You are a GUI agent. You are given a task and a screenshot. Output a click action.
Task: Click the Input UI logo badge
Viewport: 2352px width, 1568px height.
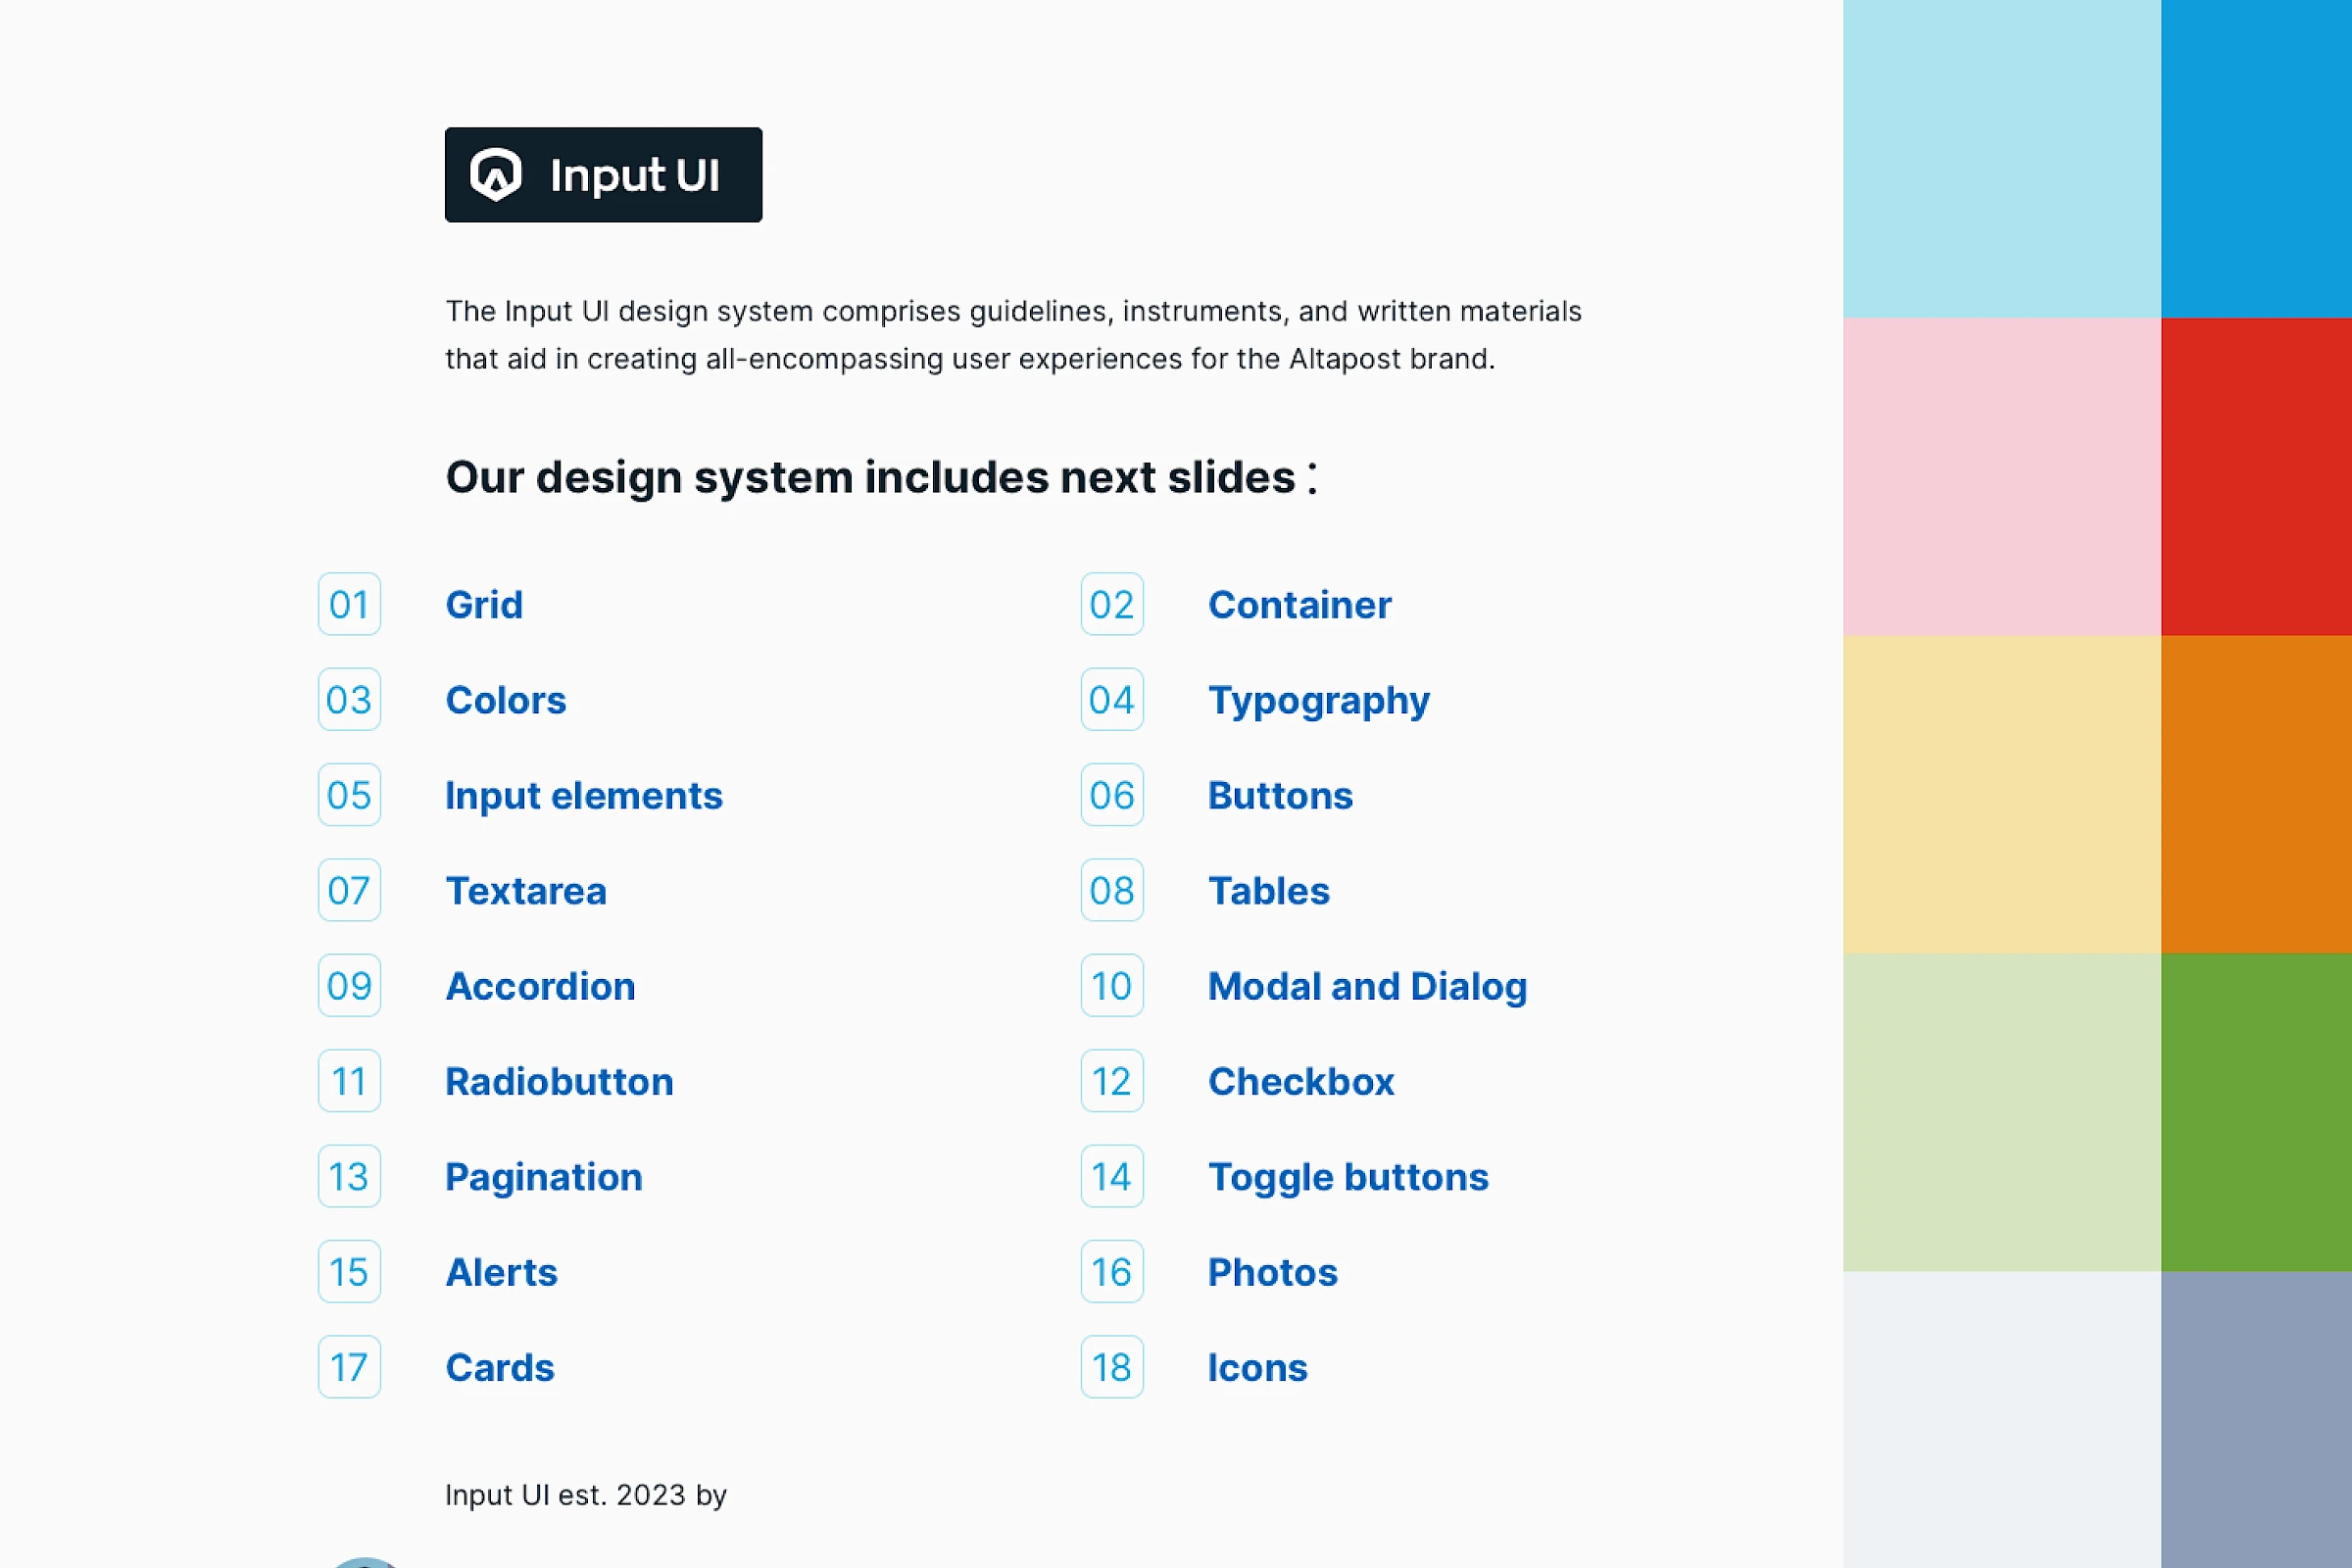click(603, 175)
